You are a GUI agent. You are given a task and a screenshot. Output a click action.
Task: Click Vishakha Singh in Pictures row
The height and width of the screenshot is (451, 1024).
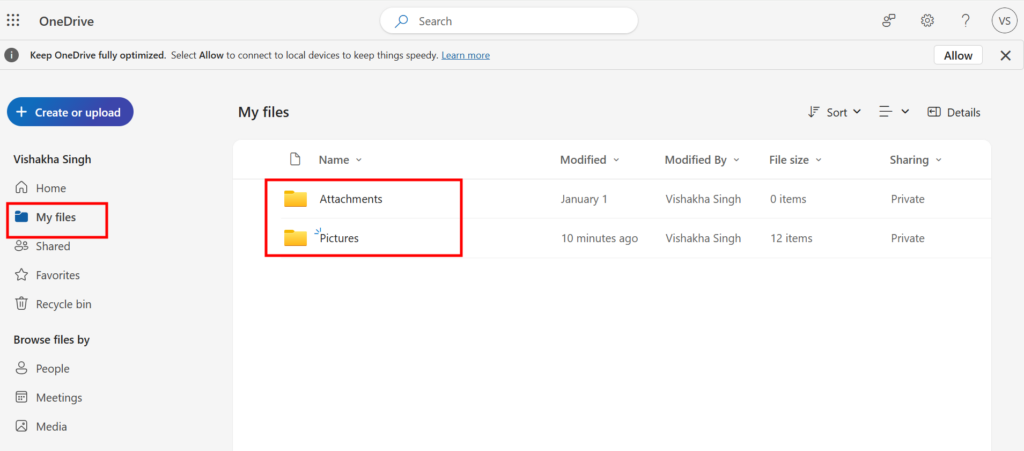point(703,238)
